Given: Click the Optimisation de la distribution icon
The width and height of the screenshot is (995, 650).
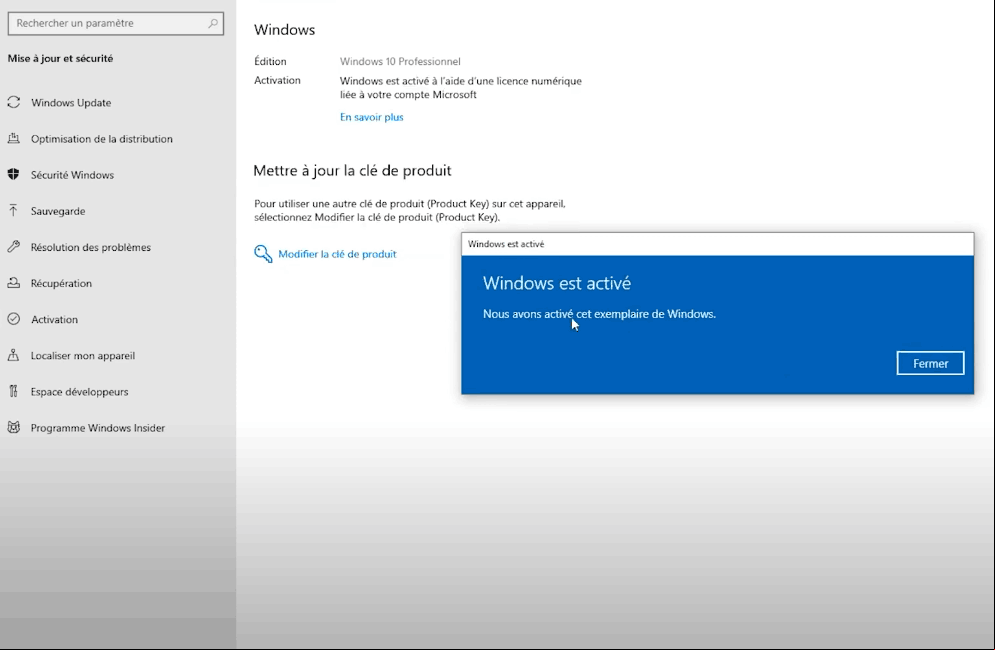Looking at the screenshot, I should [x=13, y=138].
